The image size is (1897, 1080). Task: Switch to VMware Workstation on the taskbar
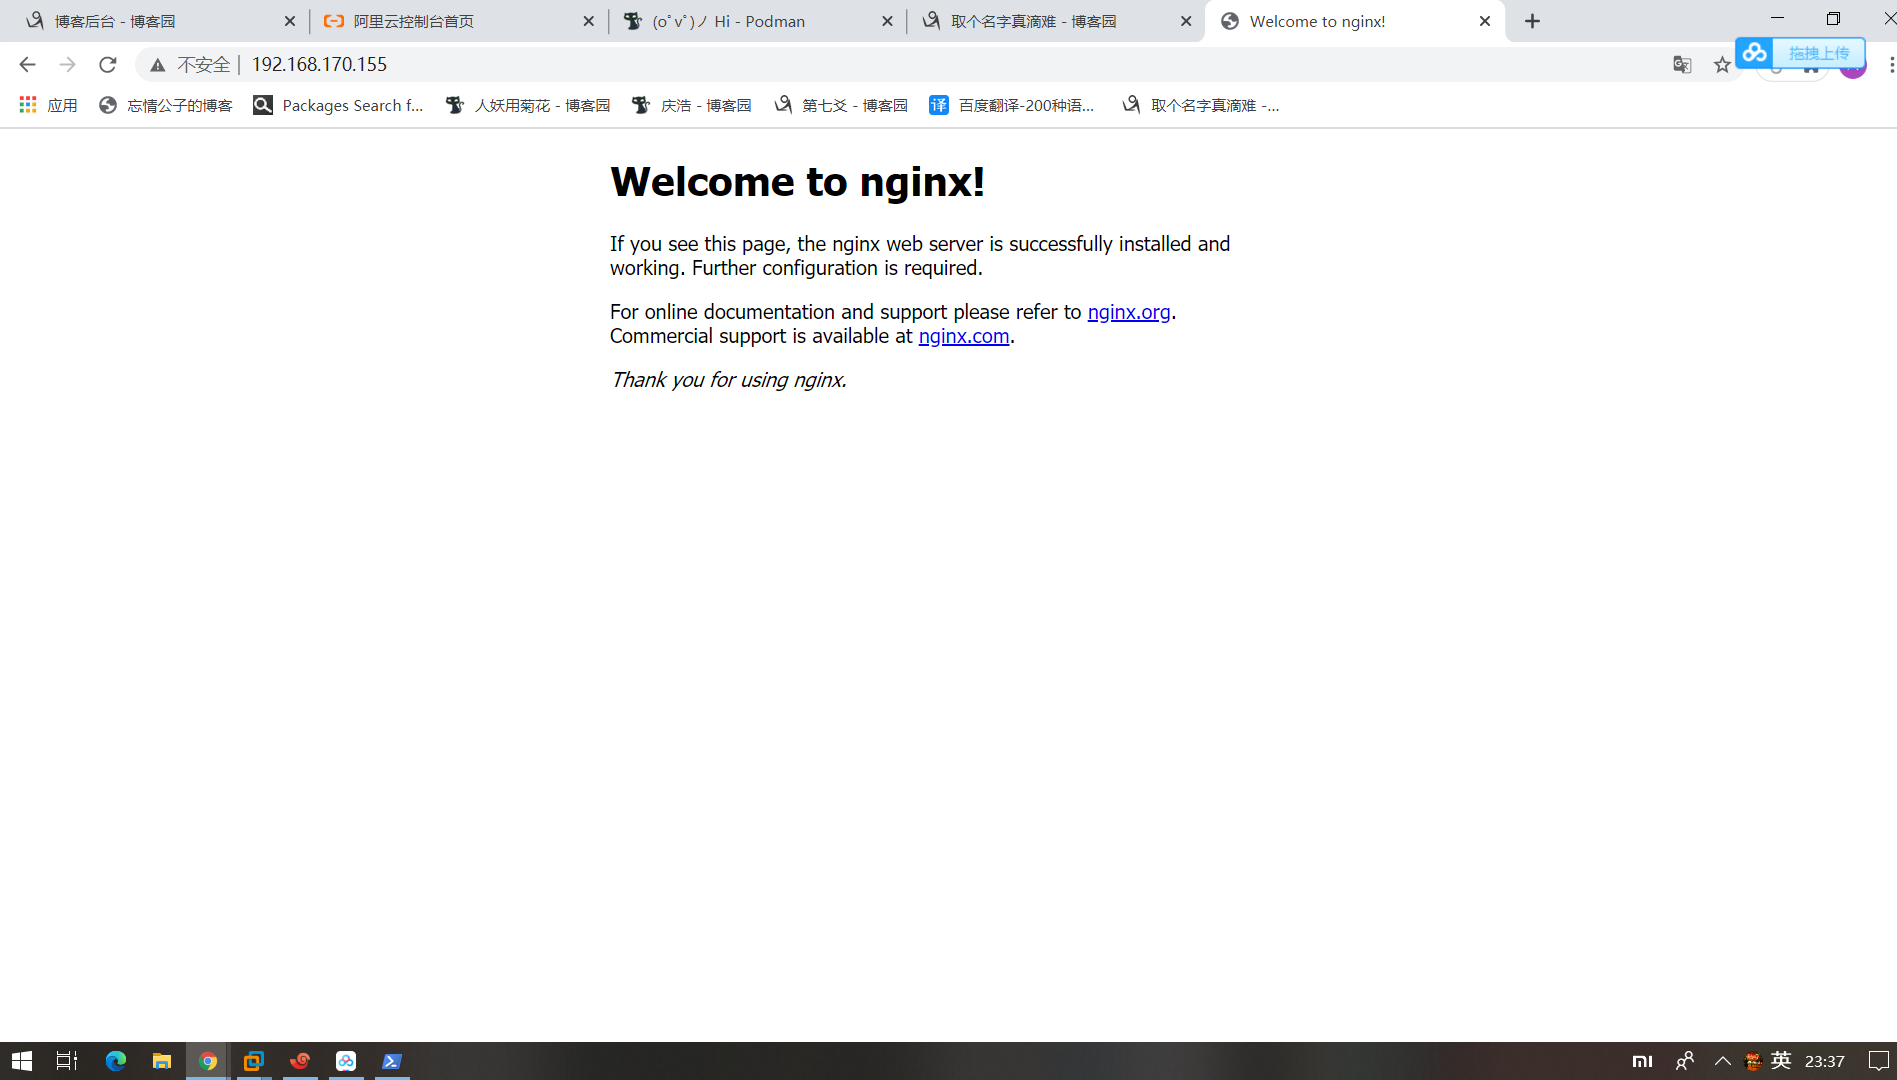[x=254, y=1061]
